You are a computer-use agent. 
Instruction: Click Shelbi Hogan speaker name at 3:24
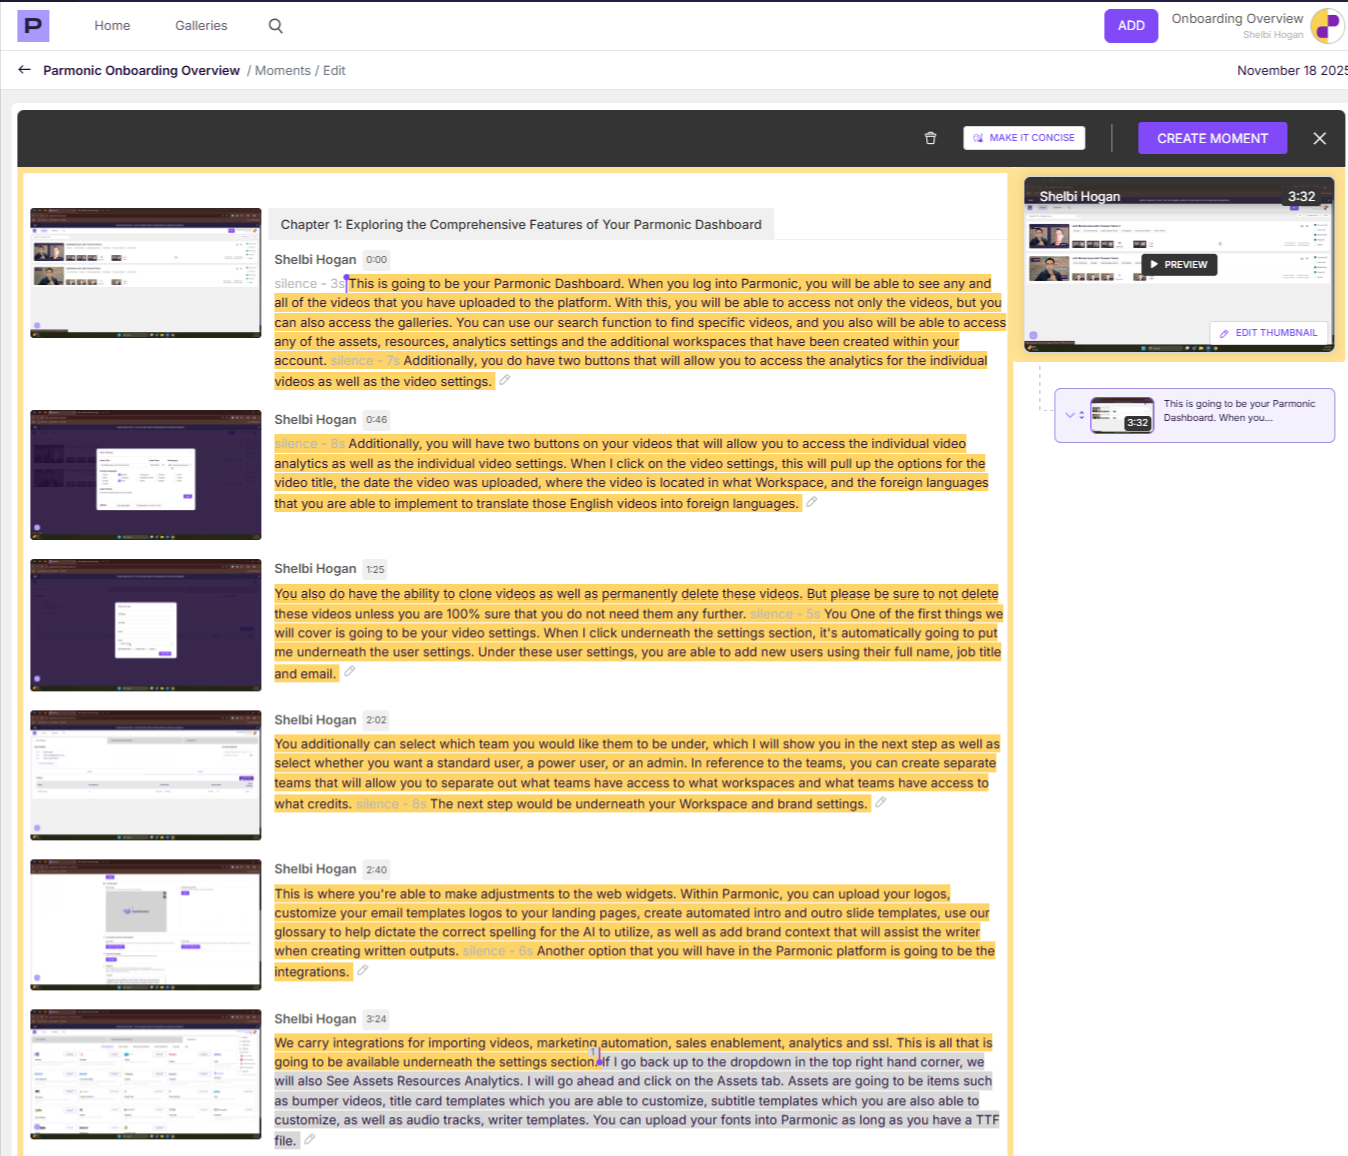pos(315,1019)
